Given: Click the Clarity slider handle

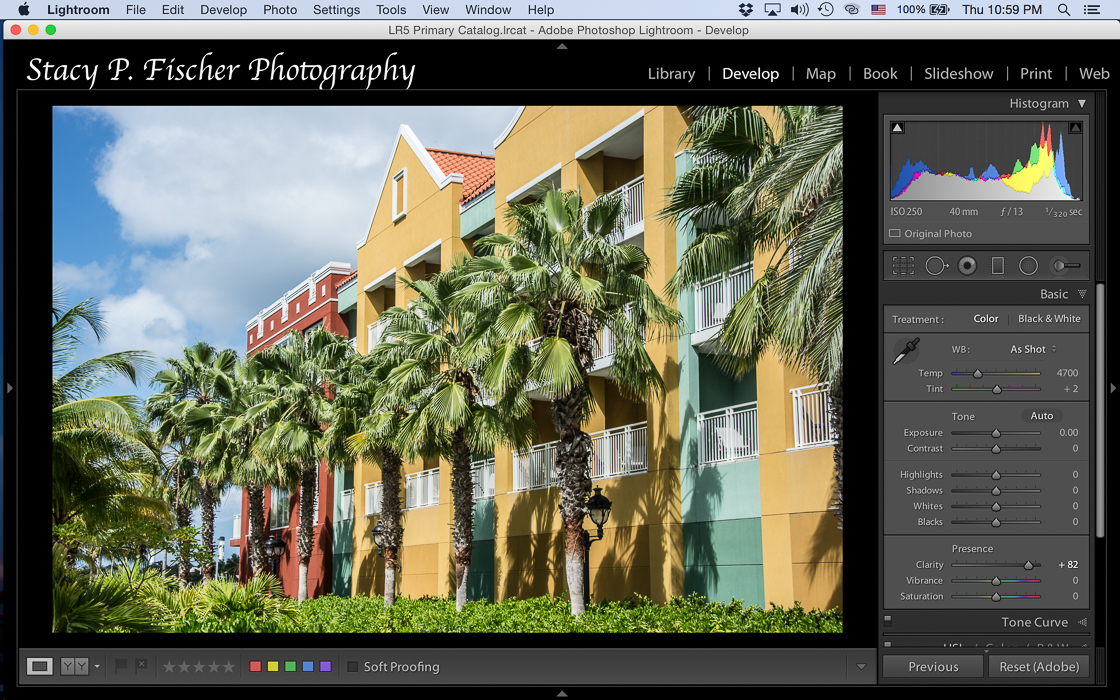Looking at the screenshot, I should pos(1029,565).
